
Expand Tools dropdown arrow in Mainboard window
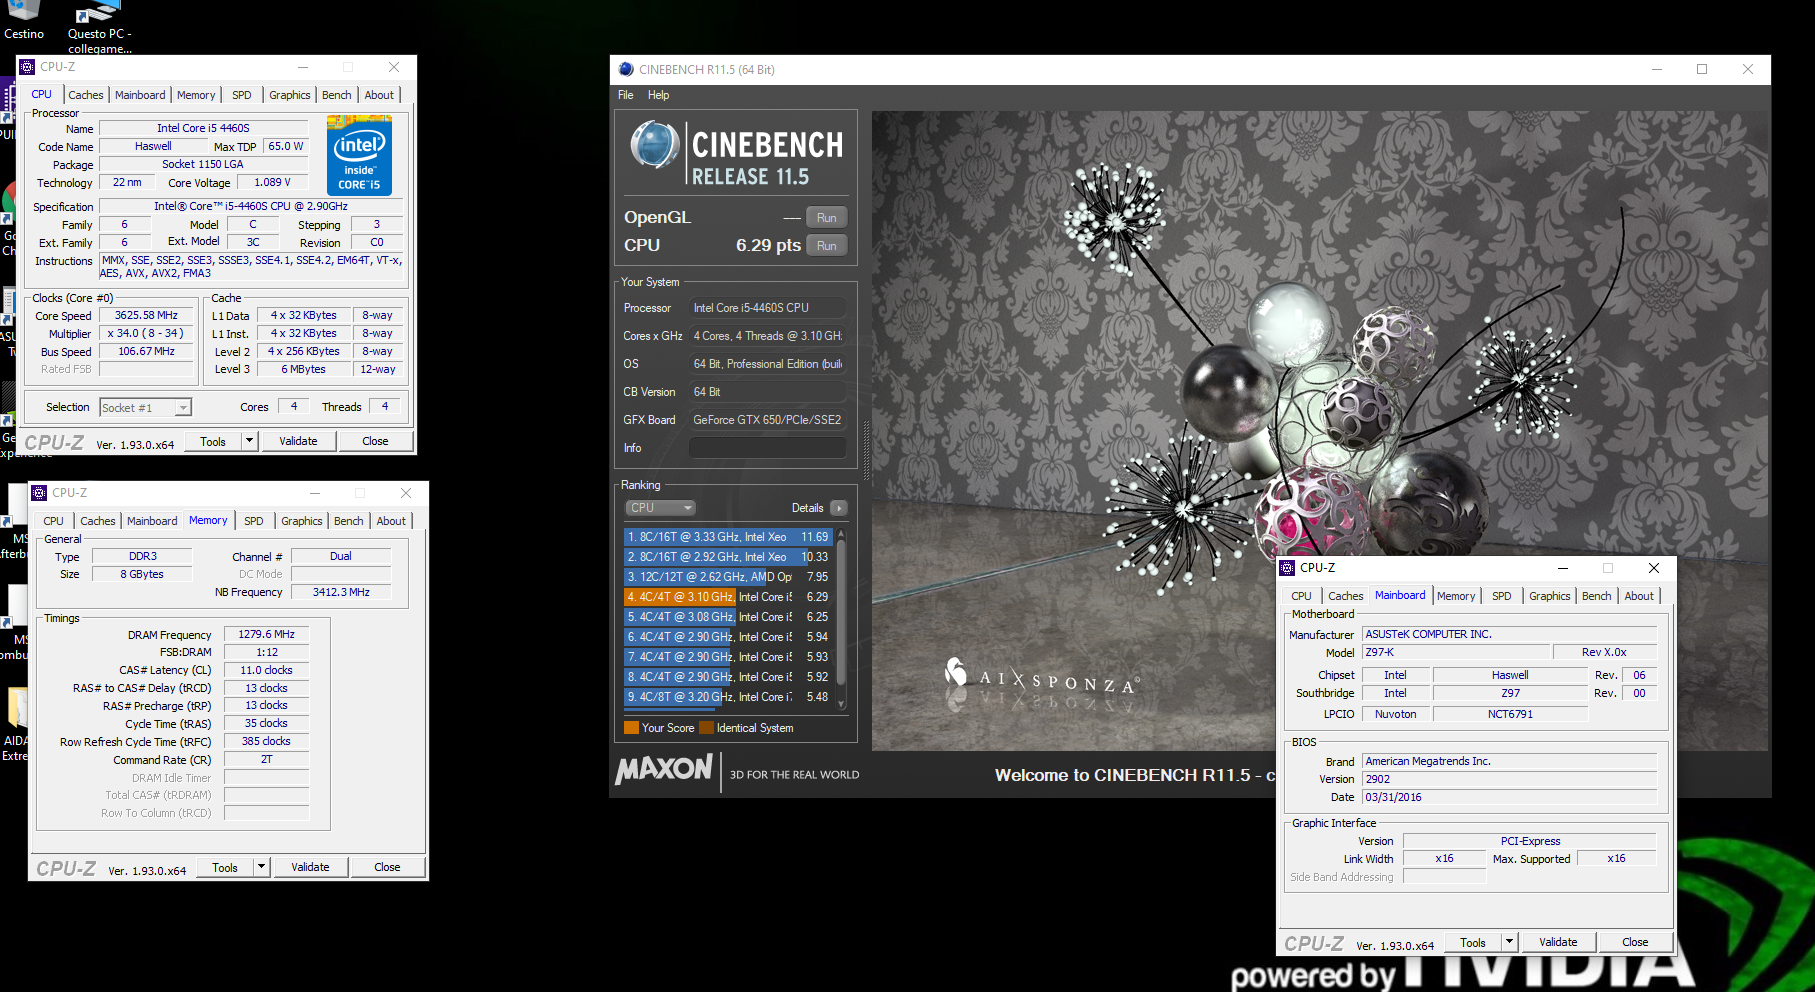pos(1510,942)
